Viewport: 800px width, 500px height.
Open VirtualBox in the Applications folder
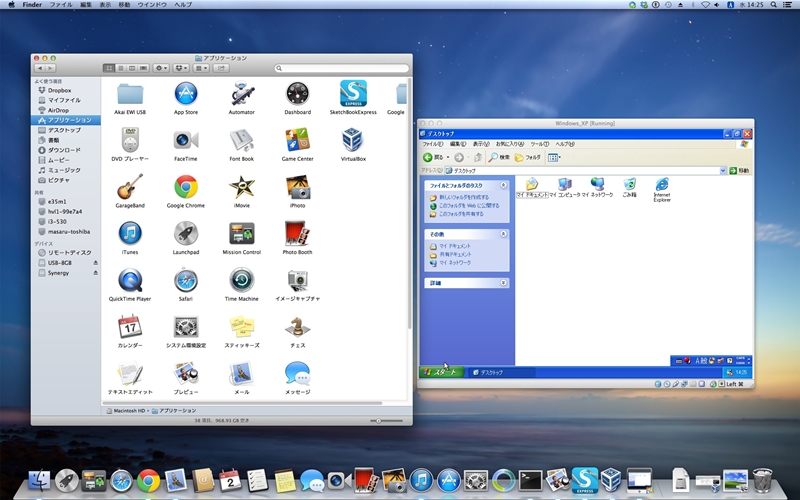pyautogui.click(x=353, y=139)
